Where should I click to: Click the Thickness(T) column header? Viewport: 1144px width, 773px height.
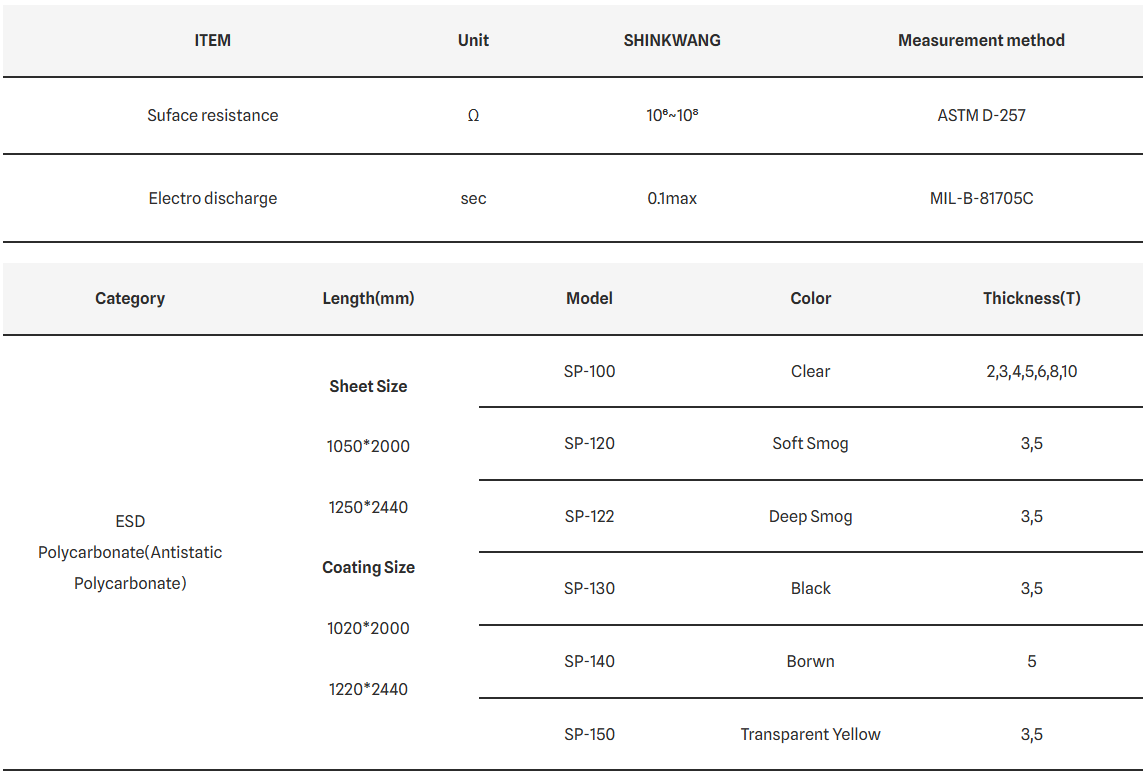click(1031, 299)
